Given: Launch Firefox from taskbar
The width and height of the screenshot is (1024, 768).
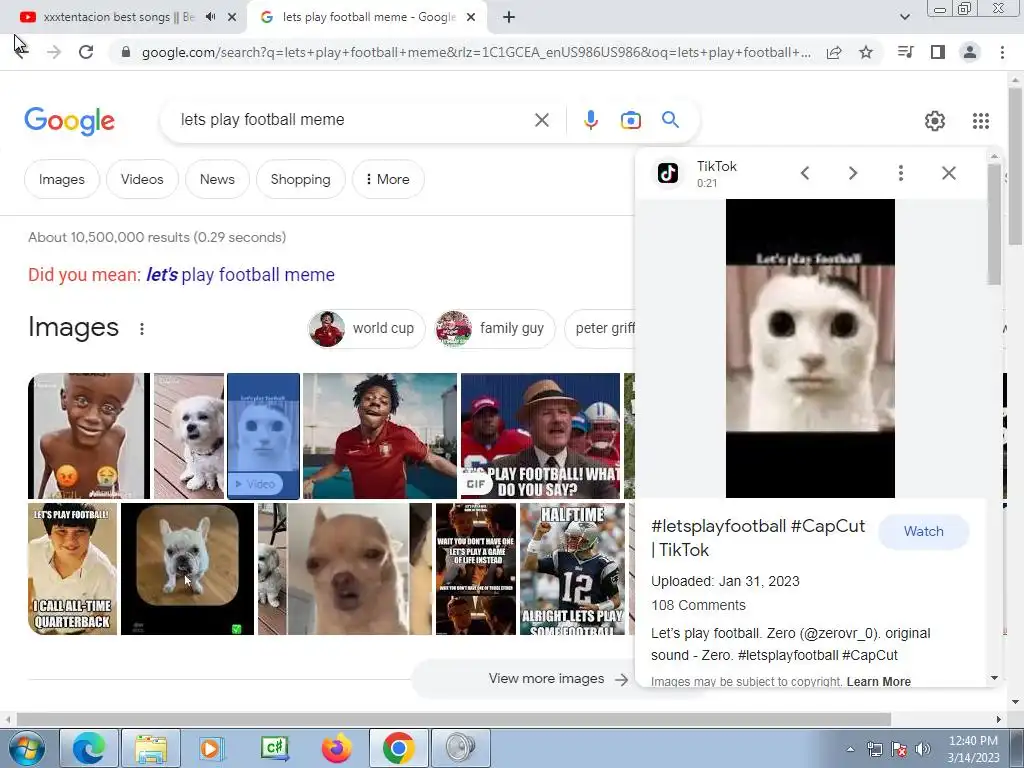Looking at the screenshot, I should (337, 748).
